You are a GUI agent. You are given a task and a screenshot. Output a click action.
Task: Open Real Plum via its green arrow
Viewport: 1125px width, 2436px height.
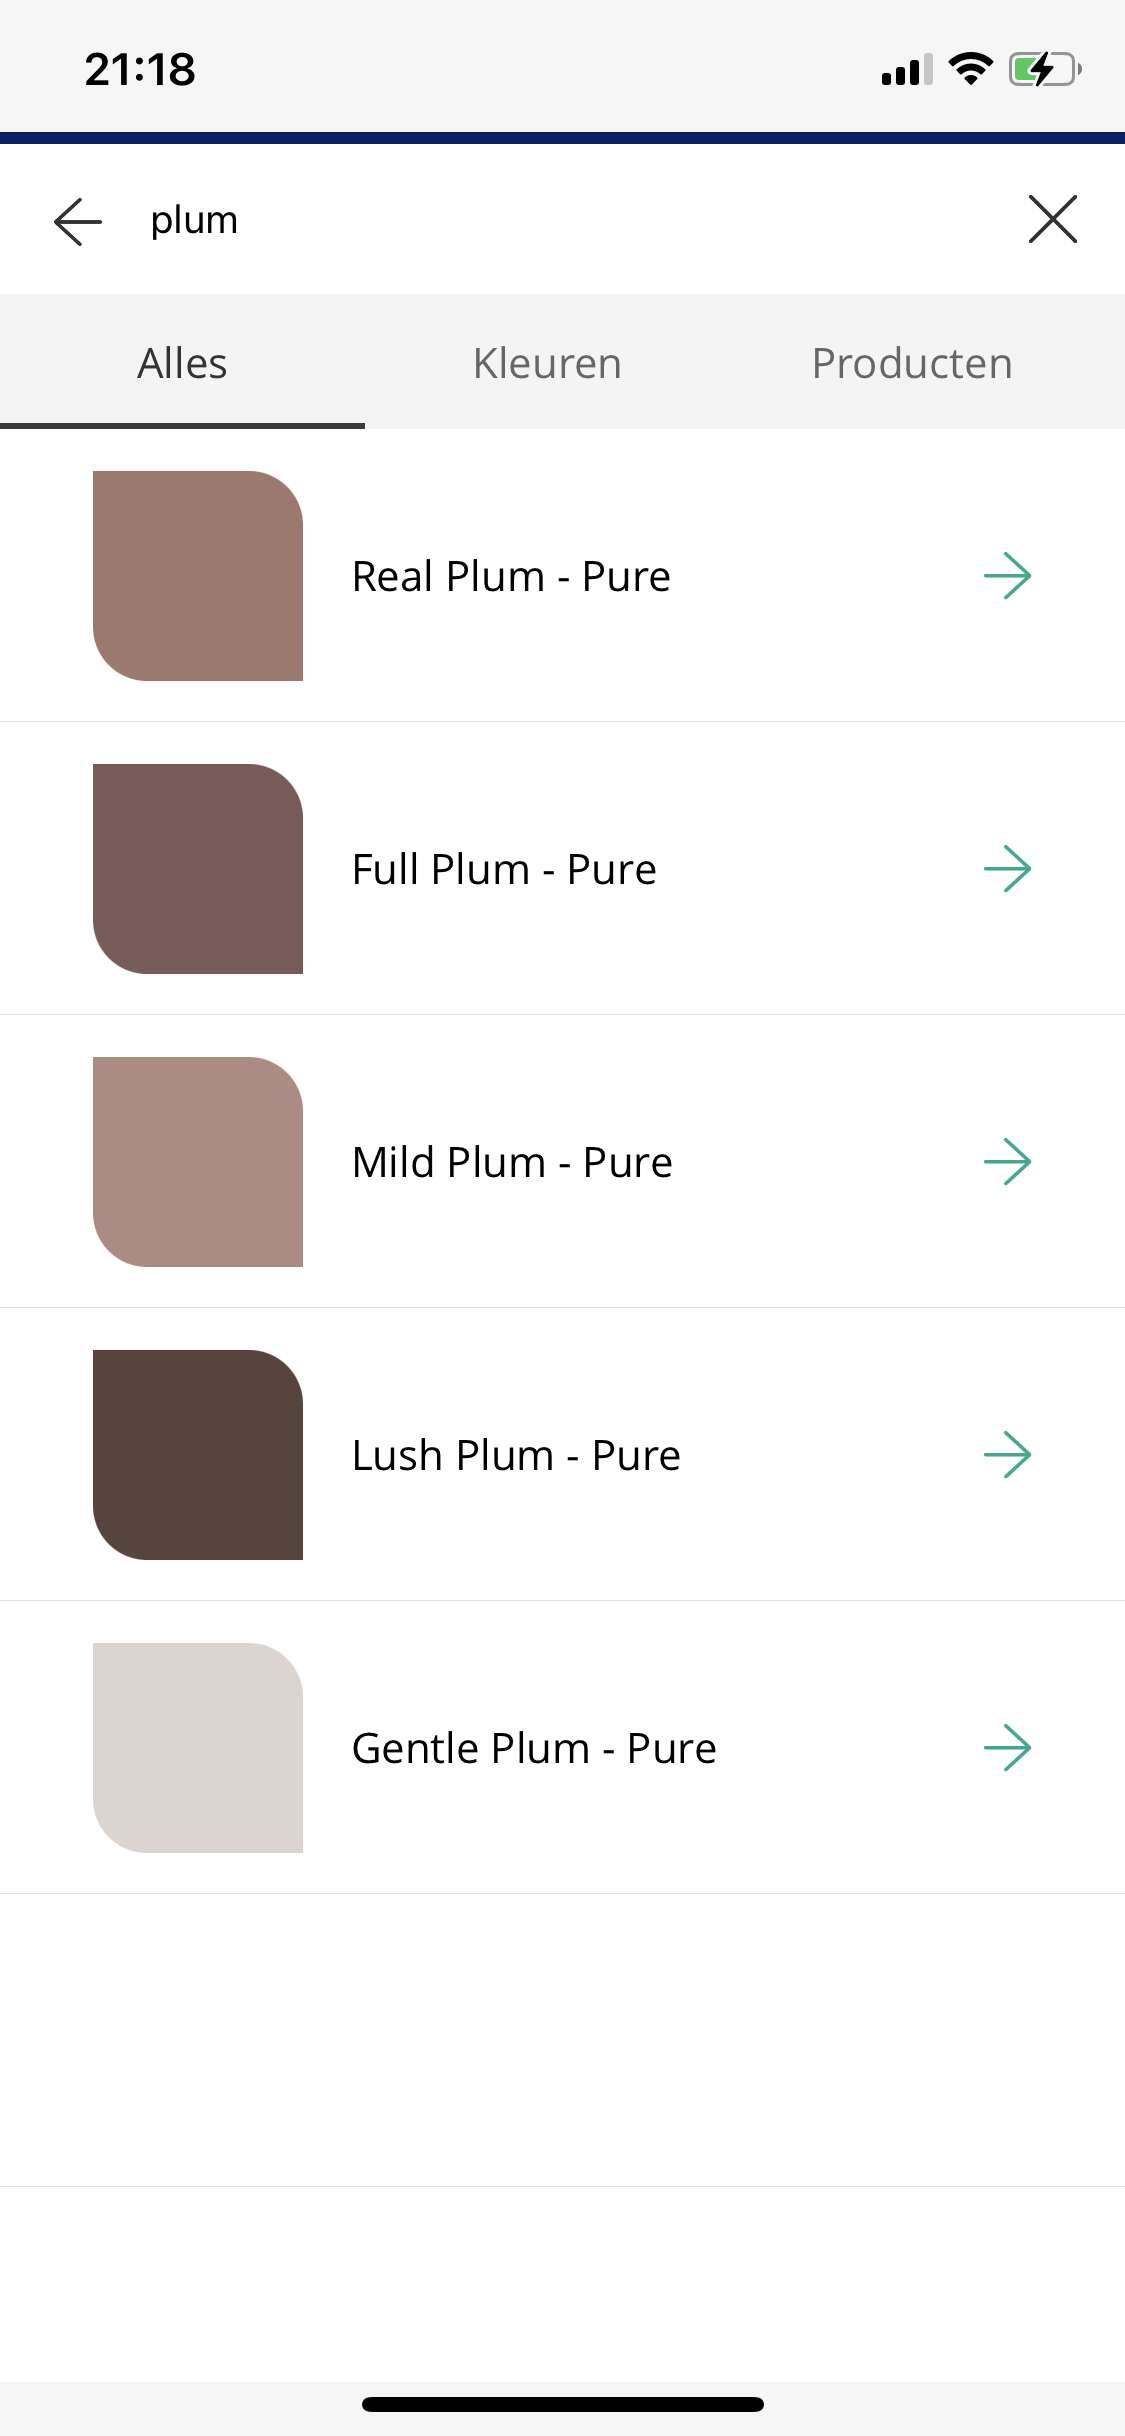point(1007,576)
